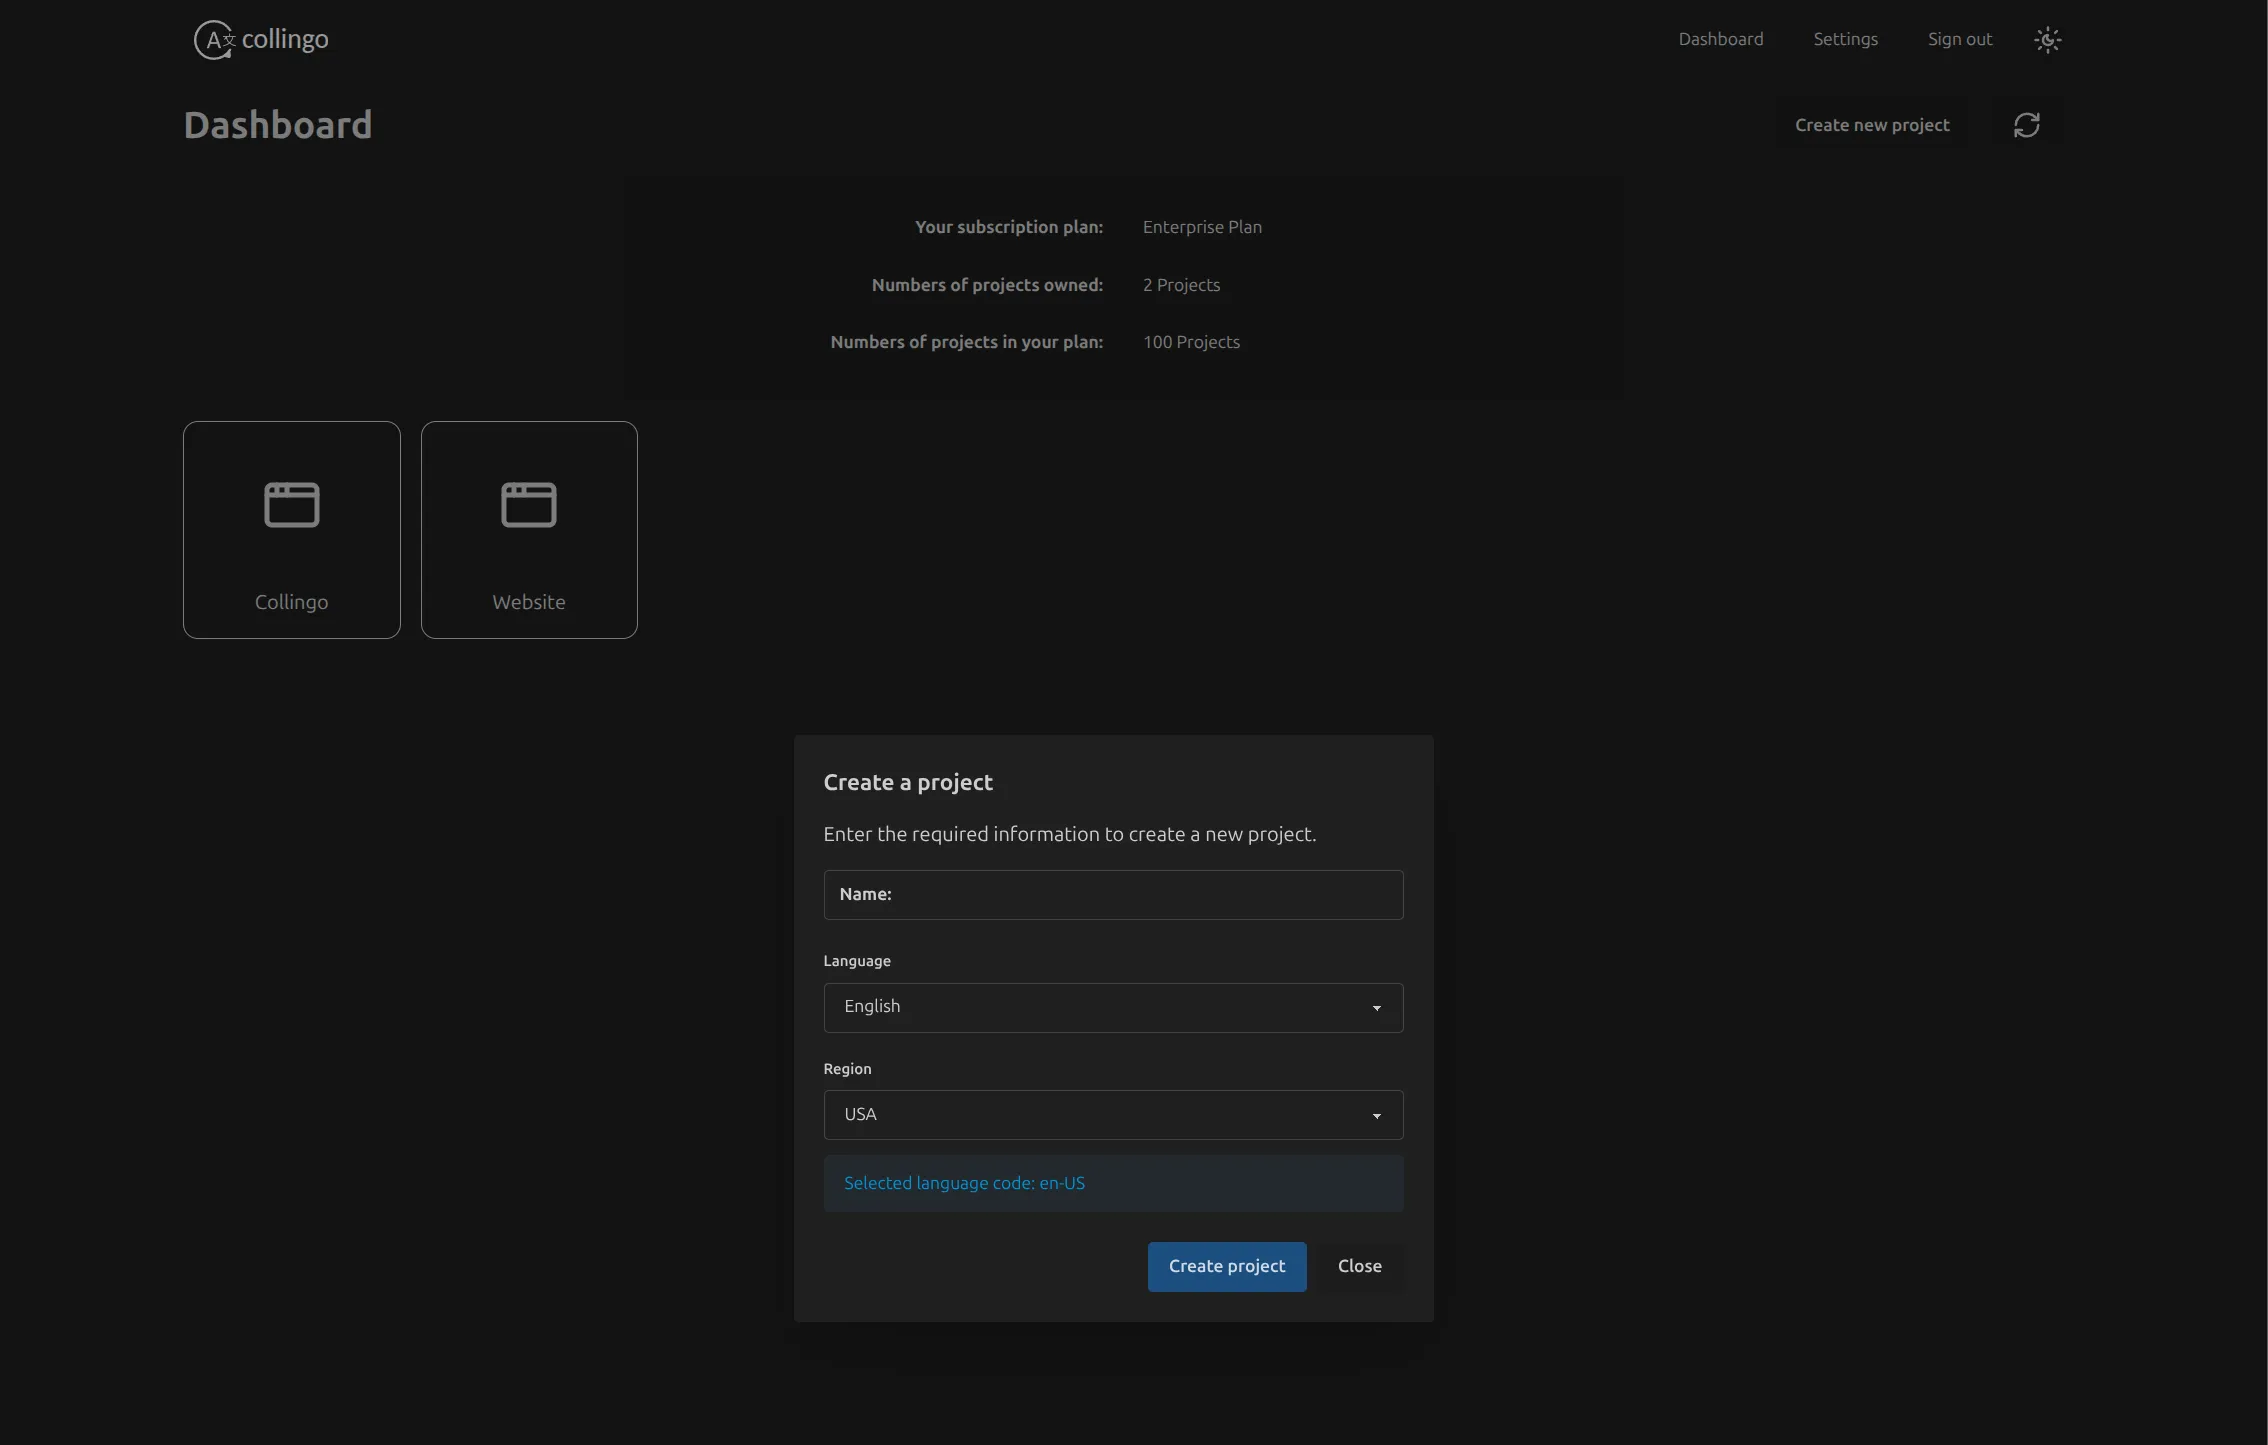
Task: Close the Create a project dialog
Action: (x=1359, y=1266)
